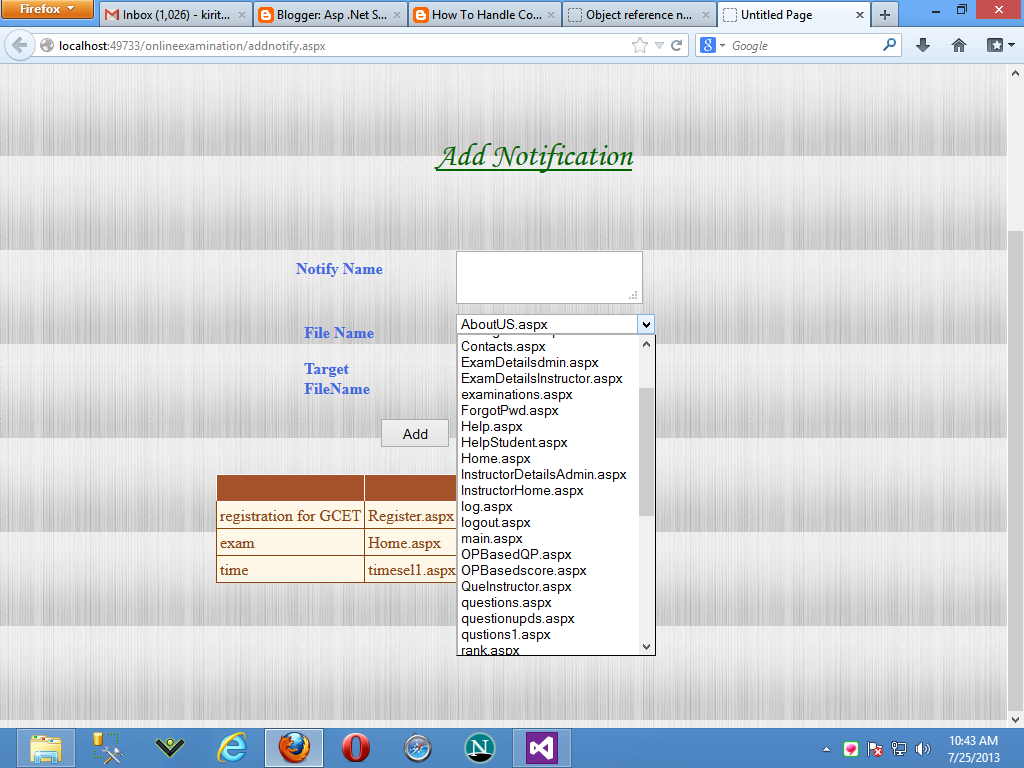This screenshot has width=1024, height=768.
Task: Launch Netscape Navigator from the taskbar
Action: 479,747
